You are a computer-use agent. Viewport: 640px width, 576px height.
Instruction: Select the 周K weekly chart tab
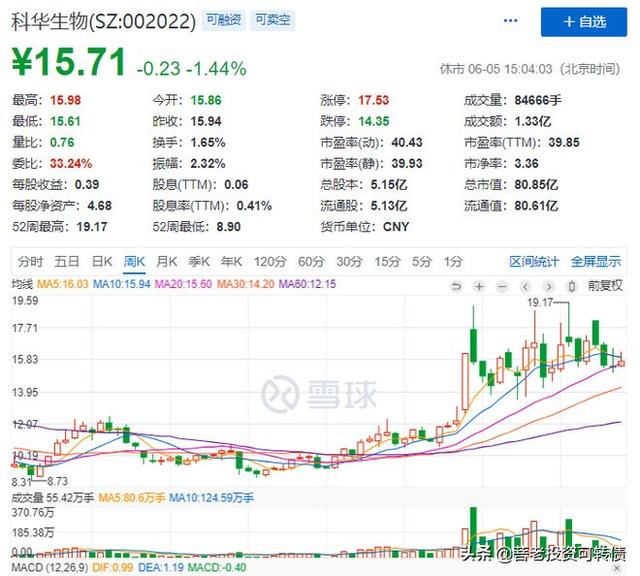[x=134, y=261]
